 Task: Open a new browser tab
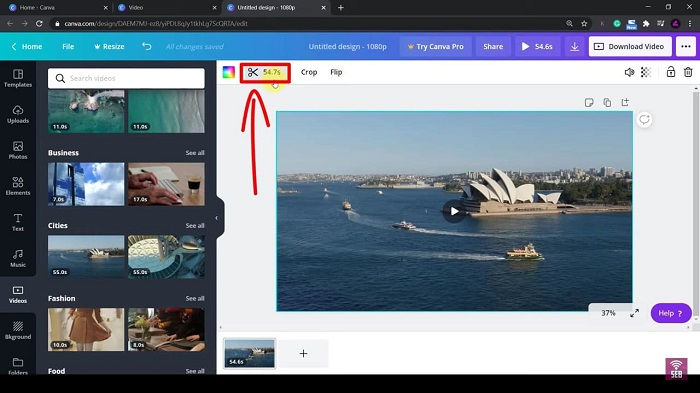(x=341, y=8)
